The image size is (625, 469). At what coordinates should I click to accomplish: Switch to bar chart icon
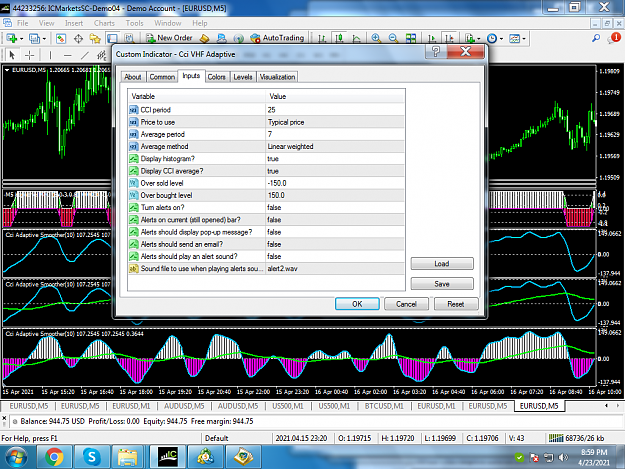pyautogui.click(x=322, y=38)
